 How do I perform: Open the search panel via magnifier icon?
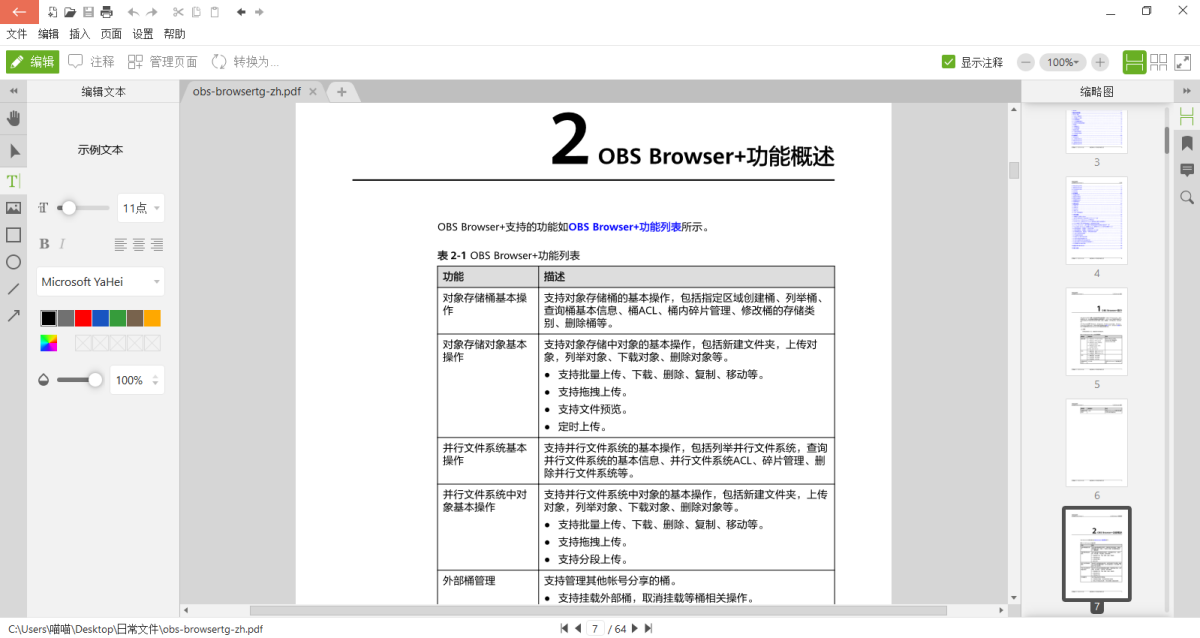[x=1186, y=197]
